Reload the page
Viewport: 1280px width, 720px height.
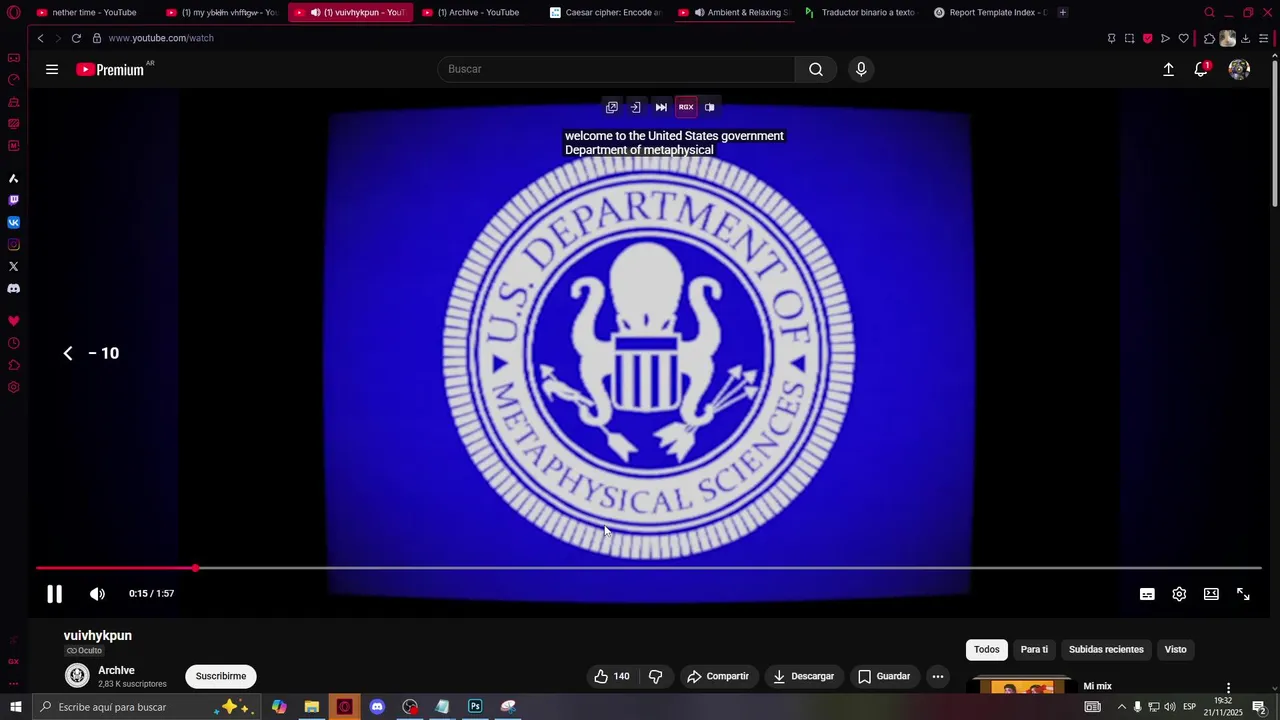pos(76,38)
